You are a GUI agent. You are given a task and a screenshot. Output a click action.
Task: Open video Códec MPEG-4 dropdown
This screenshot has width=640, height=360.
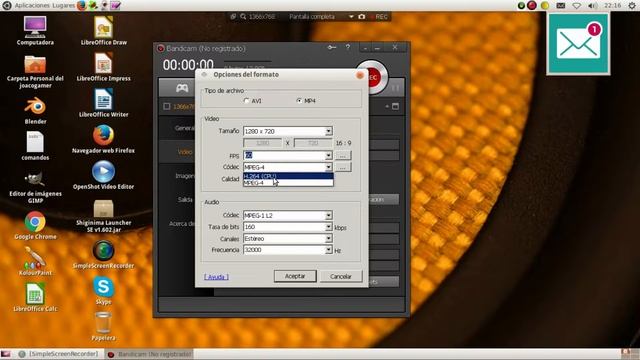pyautogui.click(x=288, y=167)
